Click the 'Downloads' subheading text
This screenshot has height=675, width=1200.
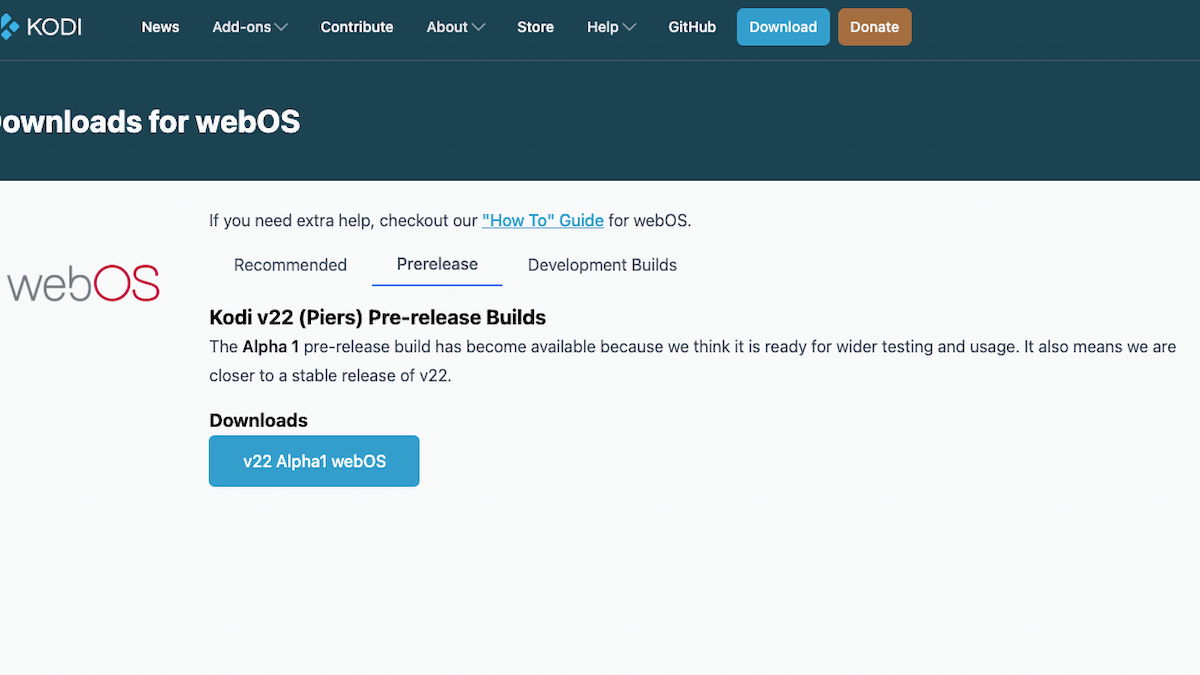tap(258, 421)
